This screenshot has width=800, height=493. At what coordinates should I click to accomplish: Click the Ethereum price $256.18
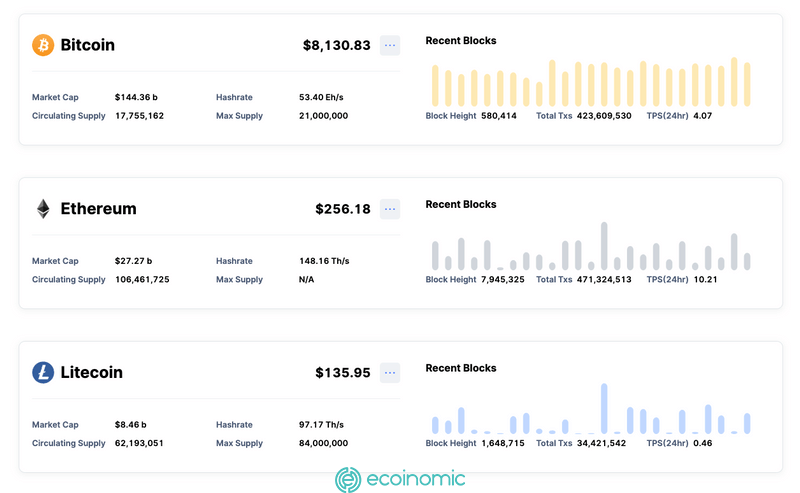[x=343, y=209]
